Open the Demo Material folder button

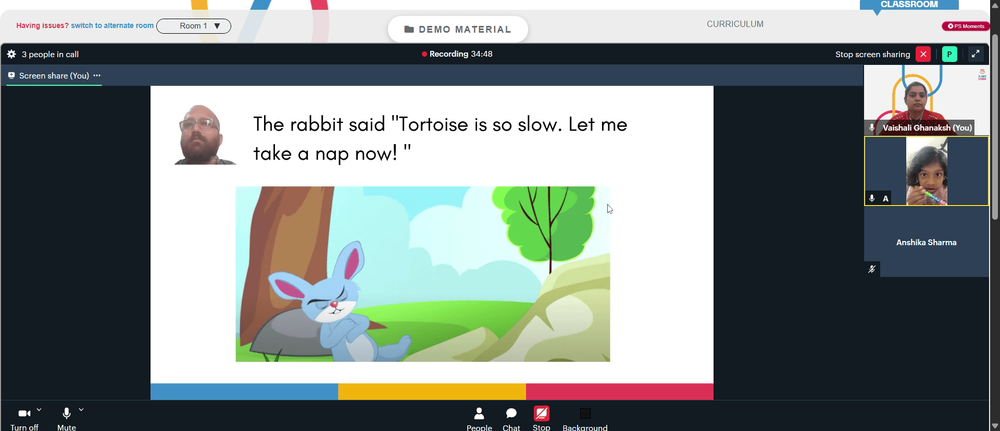458,29
